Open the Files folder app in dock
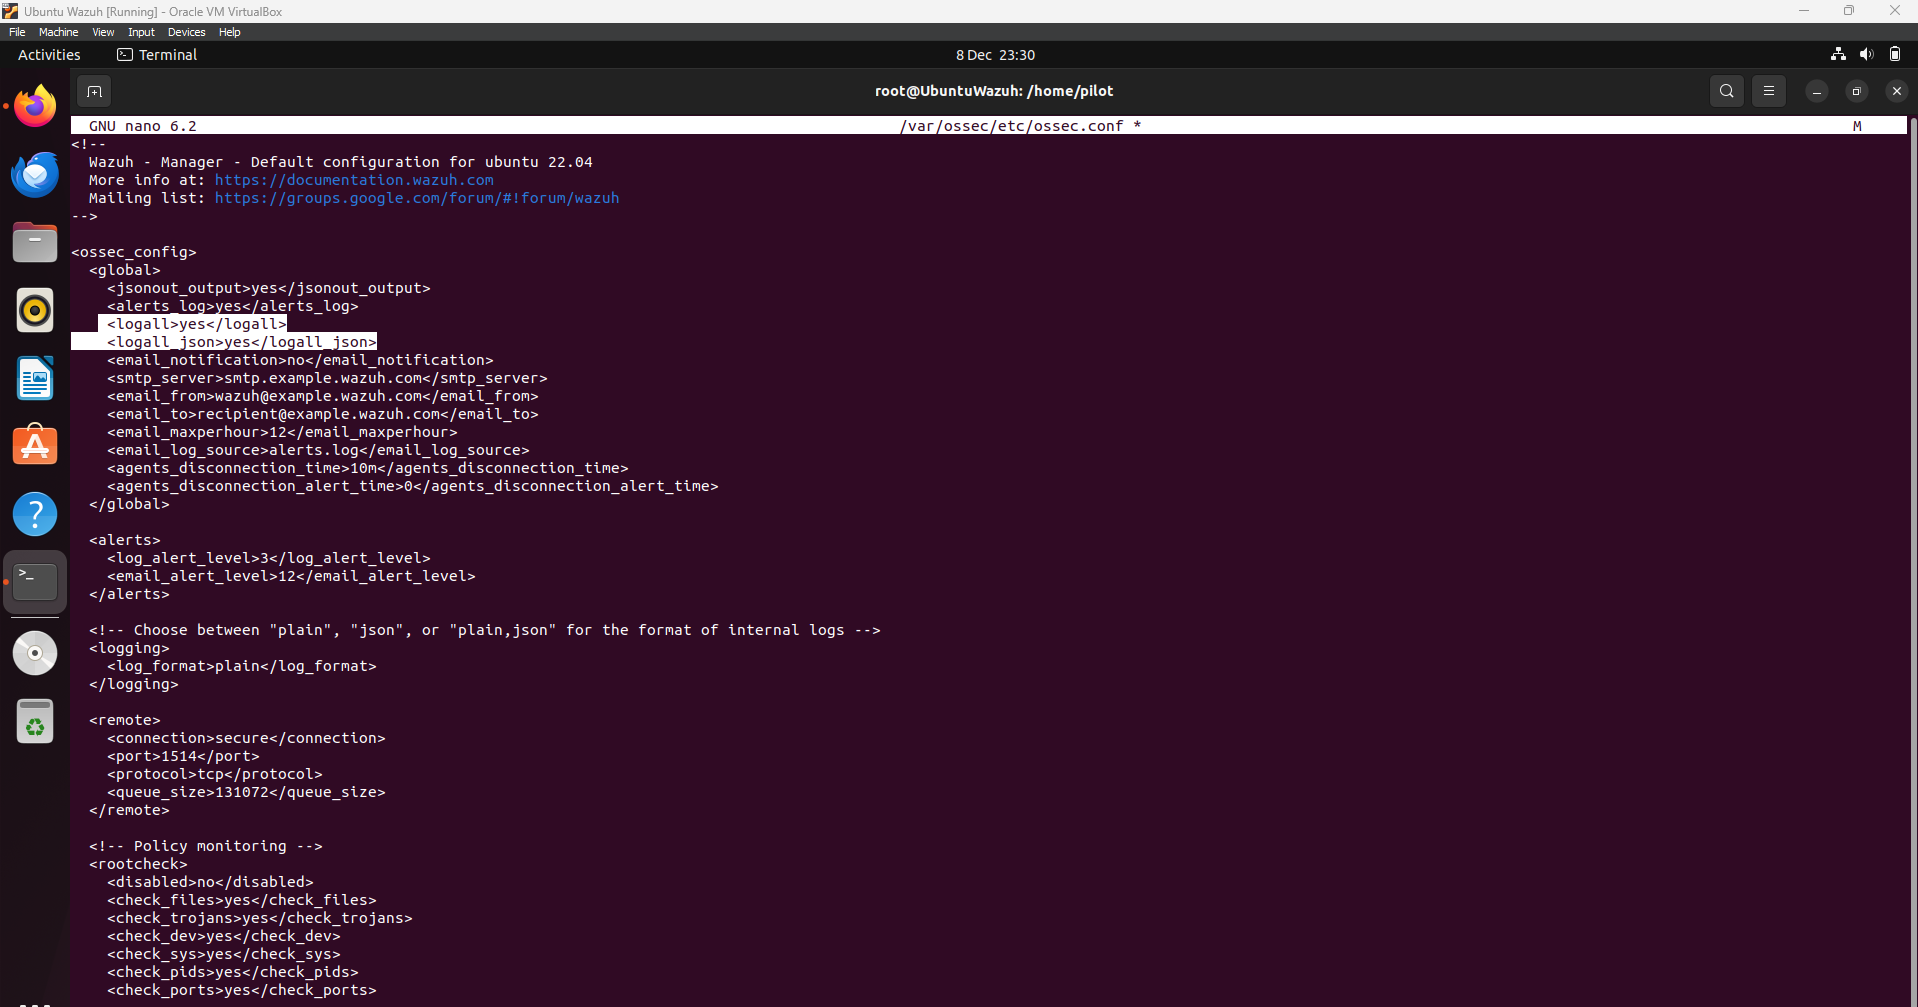The width and height of the screenshot is (1918, 1007). click(35, 242)
